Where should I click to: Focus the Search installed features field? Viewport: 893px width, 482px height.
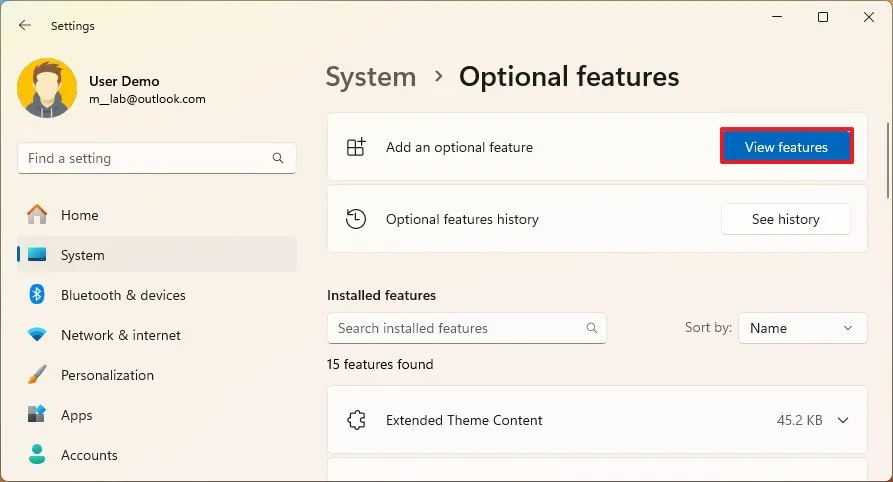(x=466, y=328)
